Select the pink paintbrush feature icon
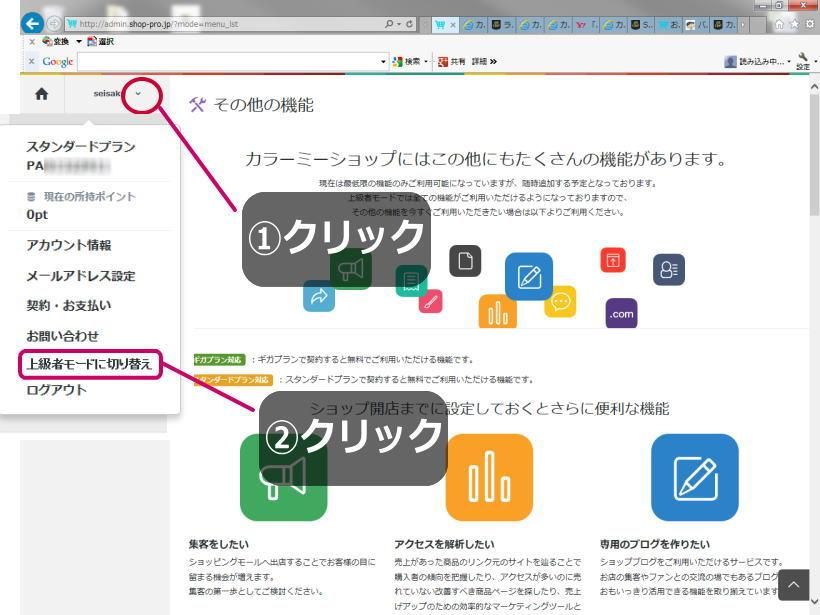This screenshot has width=820, height=615. coord(431,302)
